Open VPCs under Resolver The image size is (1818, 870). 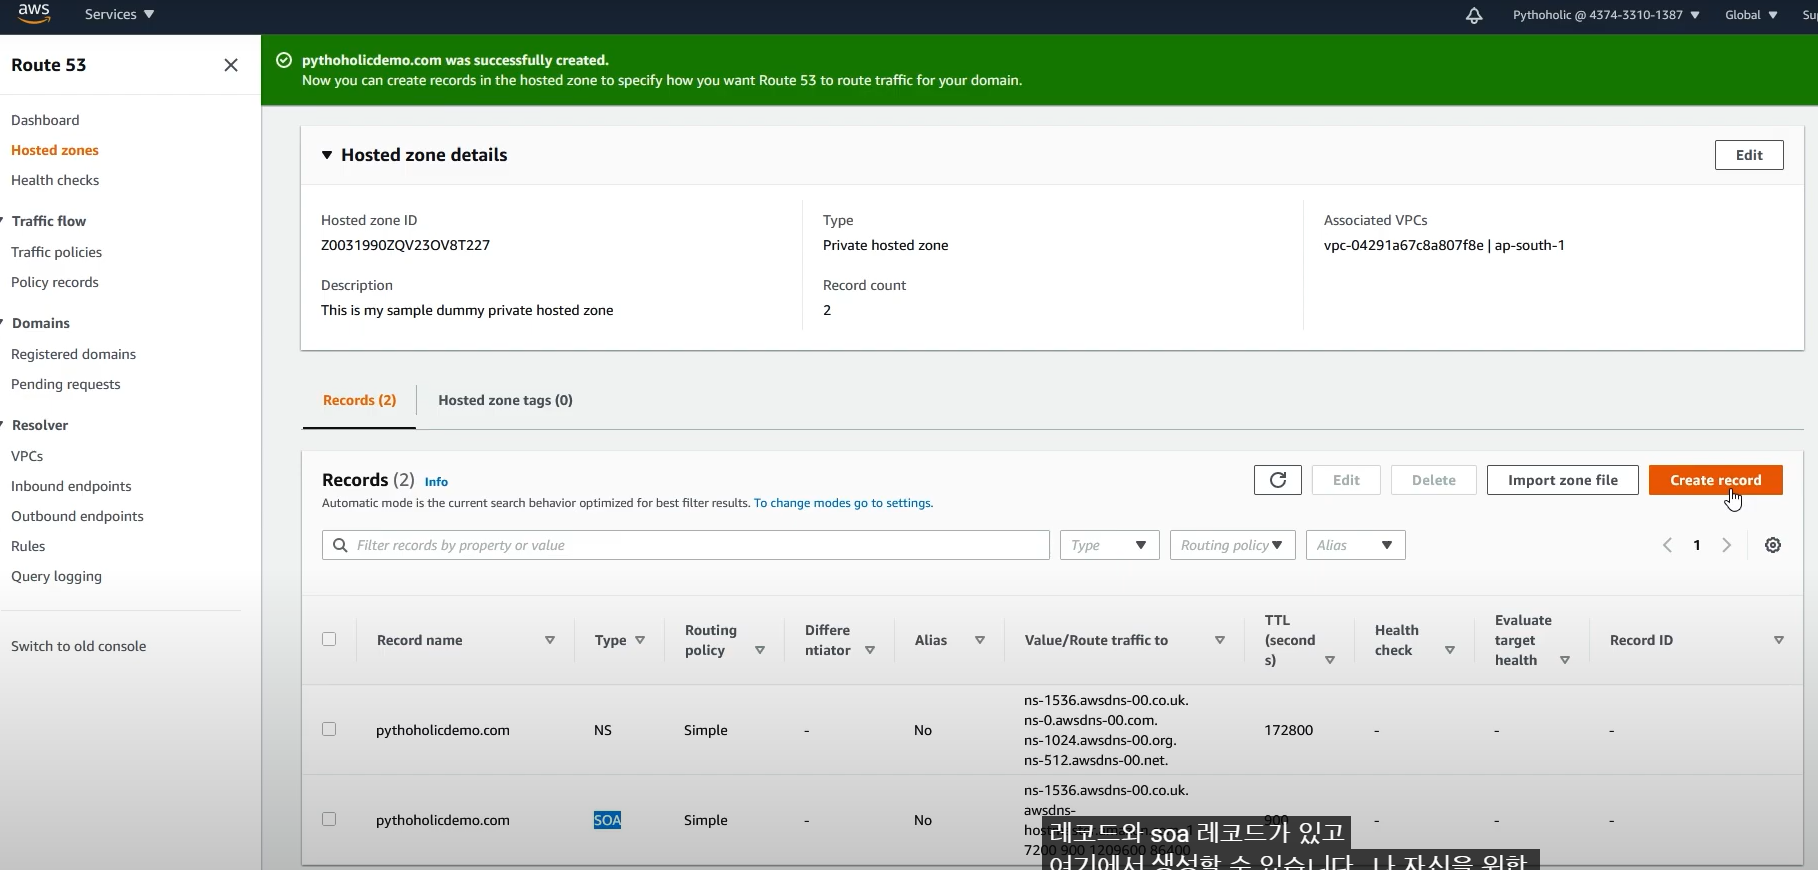coord(27,456)
